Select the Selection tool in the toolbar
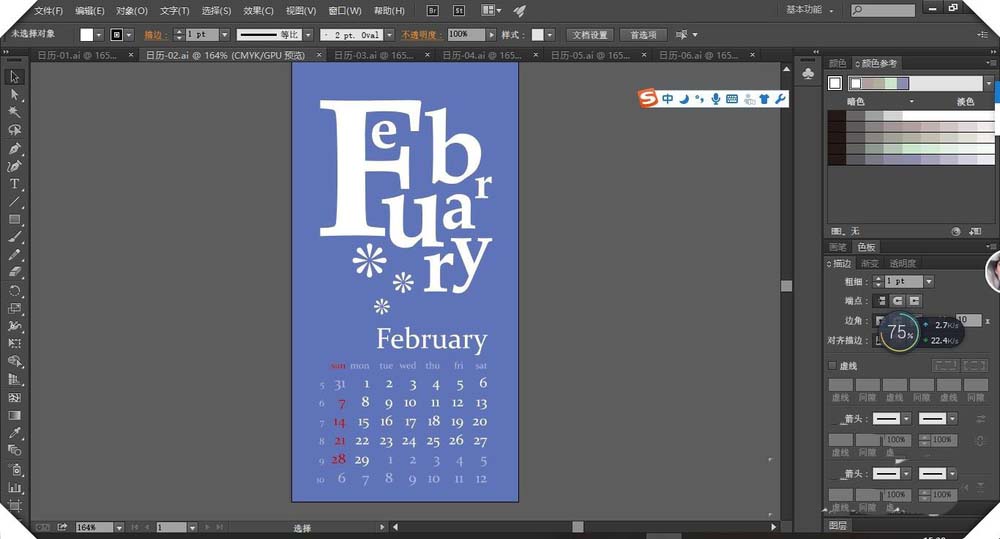1000x539 pixels. [x=15, y=77]
